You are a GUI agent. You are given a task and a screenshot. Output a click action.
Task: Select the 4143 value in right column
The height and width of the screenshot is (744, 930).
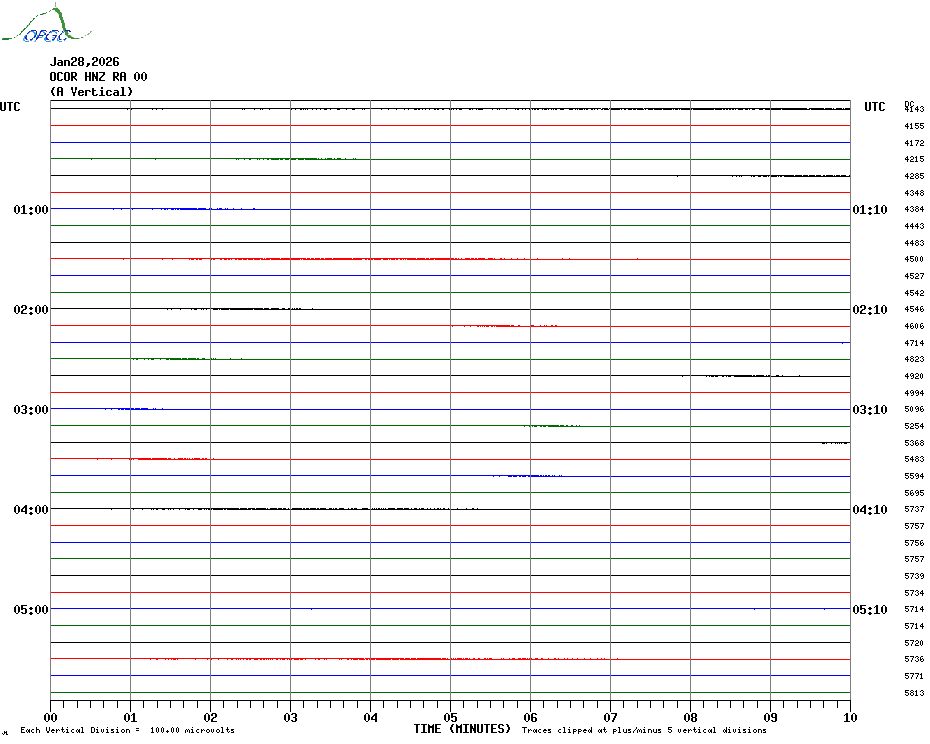click(914, 109)
